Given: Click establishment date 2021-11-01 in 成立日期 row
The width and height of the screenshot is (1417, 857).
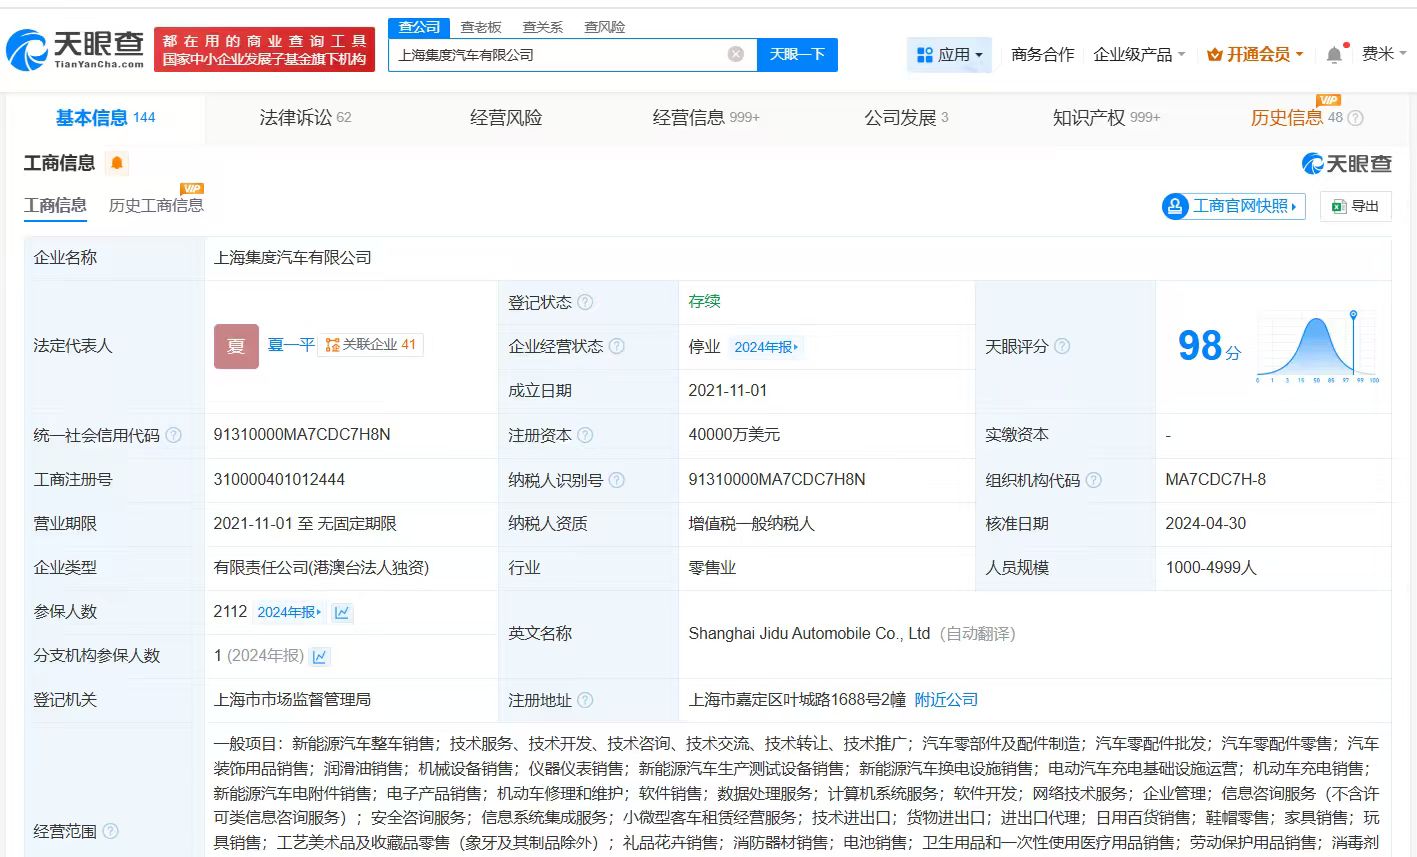Looking at the screenshot, I should [x=728, y=391].
